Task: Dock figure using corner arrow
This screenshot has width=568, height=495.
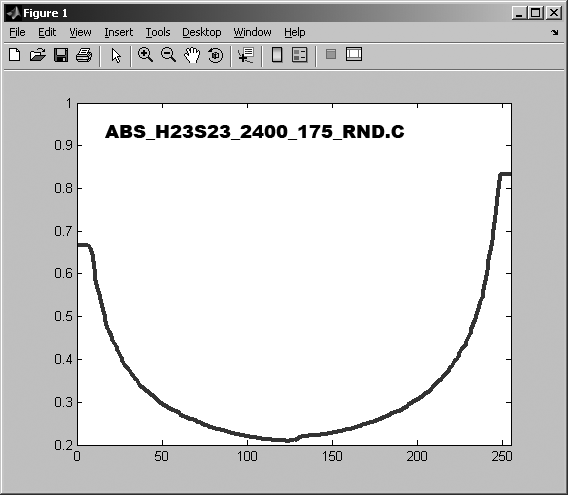Action: pyautogui.click(x=555, y=33)
